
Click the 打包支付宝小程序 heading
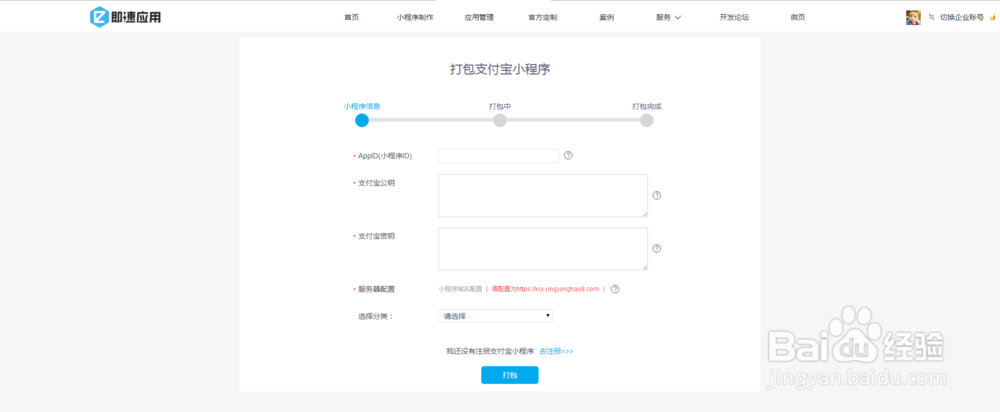coord(500,70)
